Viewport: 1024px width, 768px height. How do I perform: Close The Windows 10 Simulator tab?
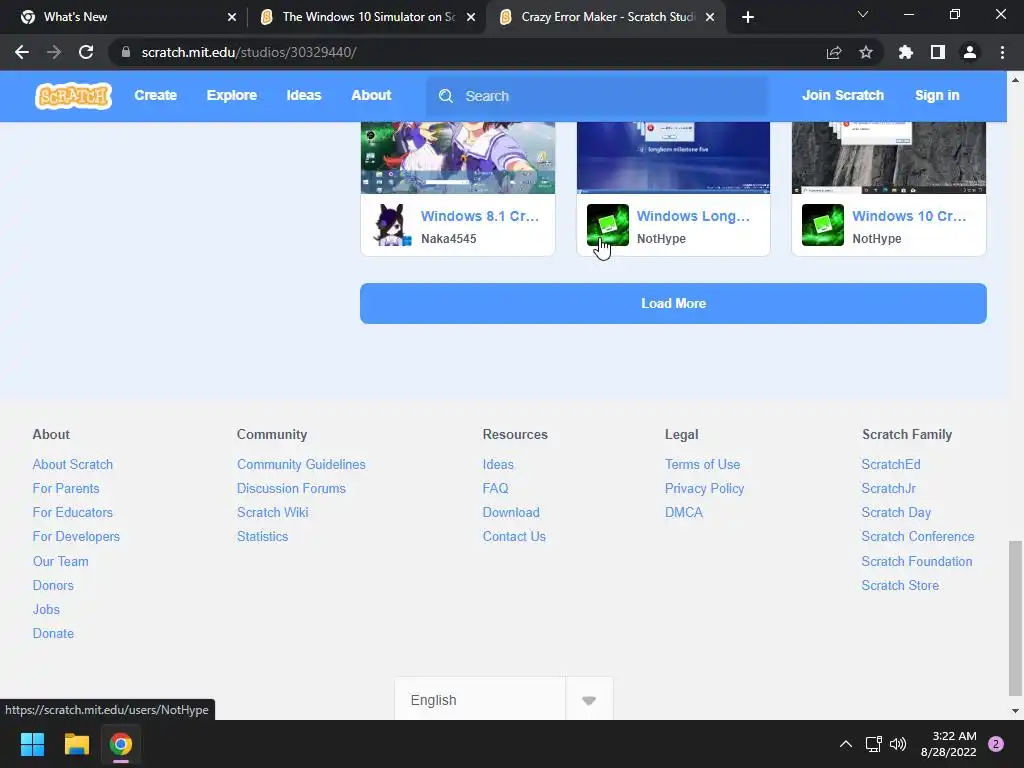(471, 17)
